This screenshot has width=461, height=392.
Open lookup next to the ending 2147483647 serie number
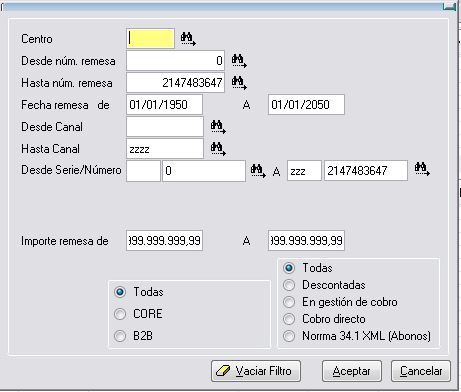point(422,169)
